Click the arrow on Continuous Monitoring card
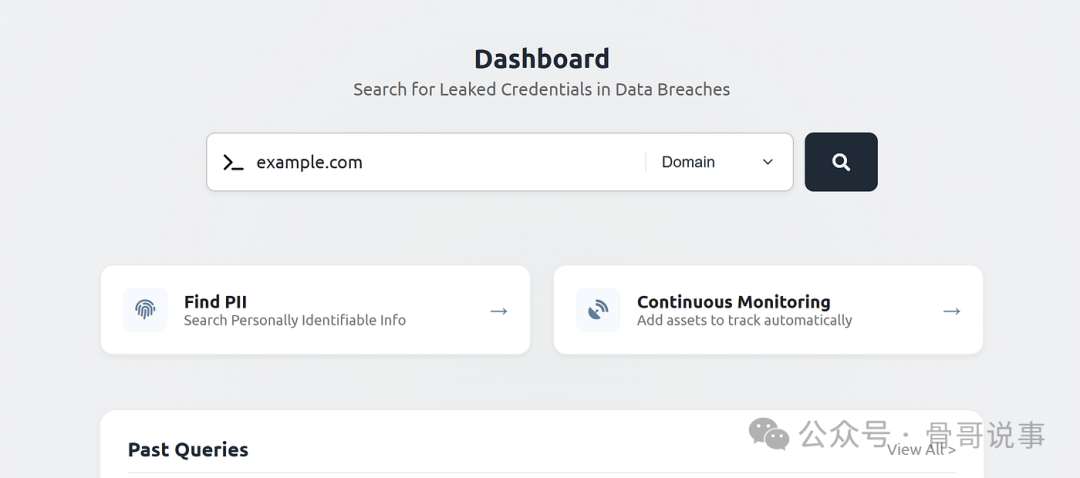The image size is (1080, 478). pyautogui.click(x=952, y=311)
